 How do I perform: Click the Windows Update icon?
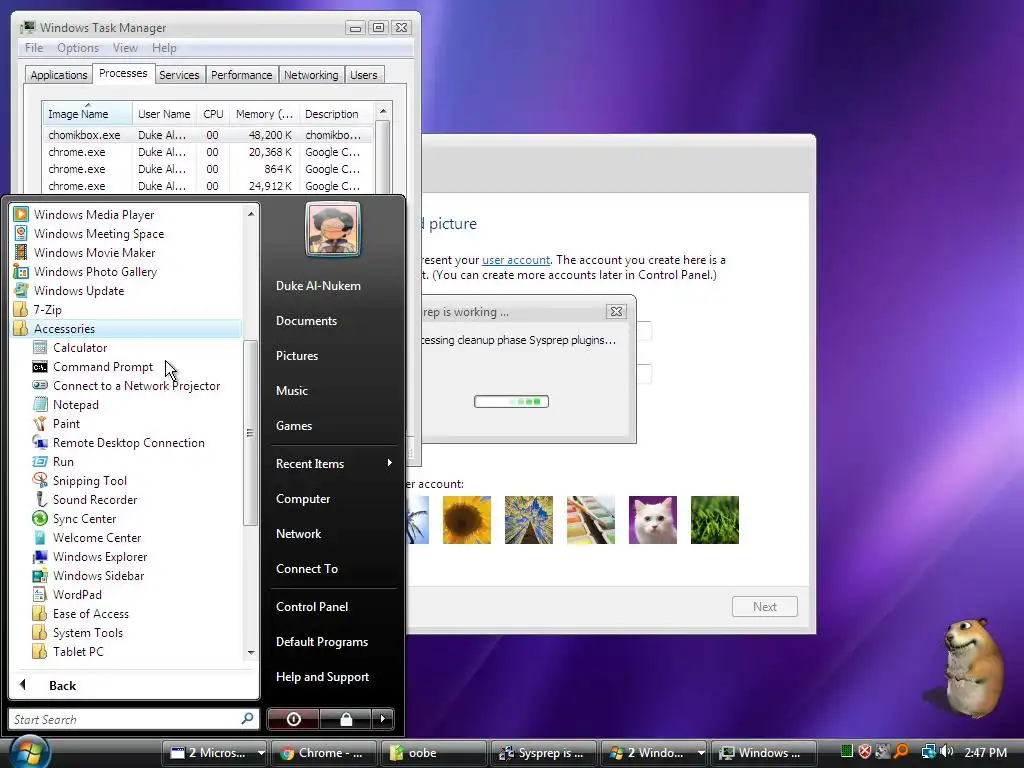[21, 290]
